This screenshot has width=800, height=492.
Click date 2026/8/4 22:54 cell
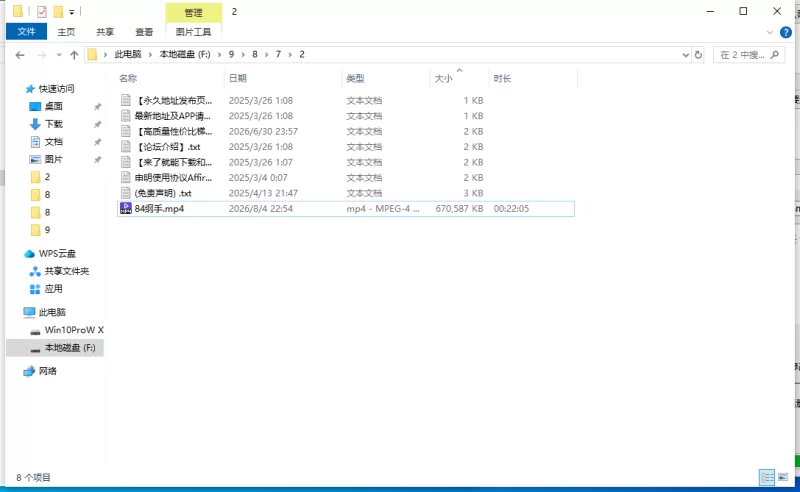tap(261, 208)
